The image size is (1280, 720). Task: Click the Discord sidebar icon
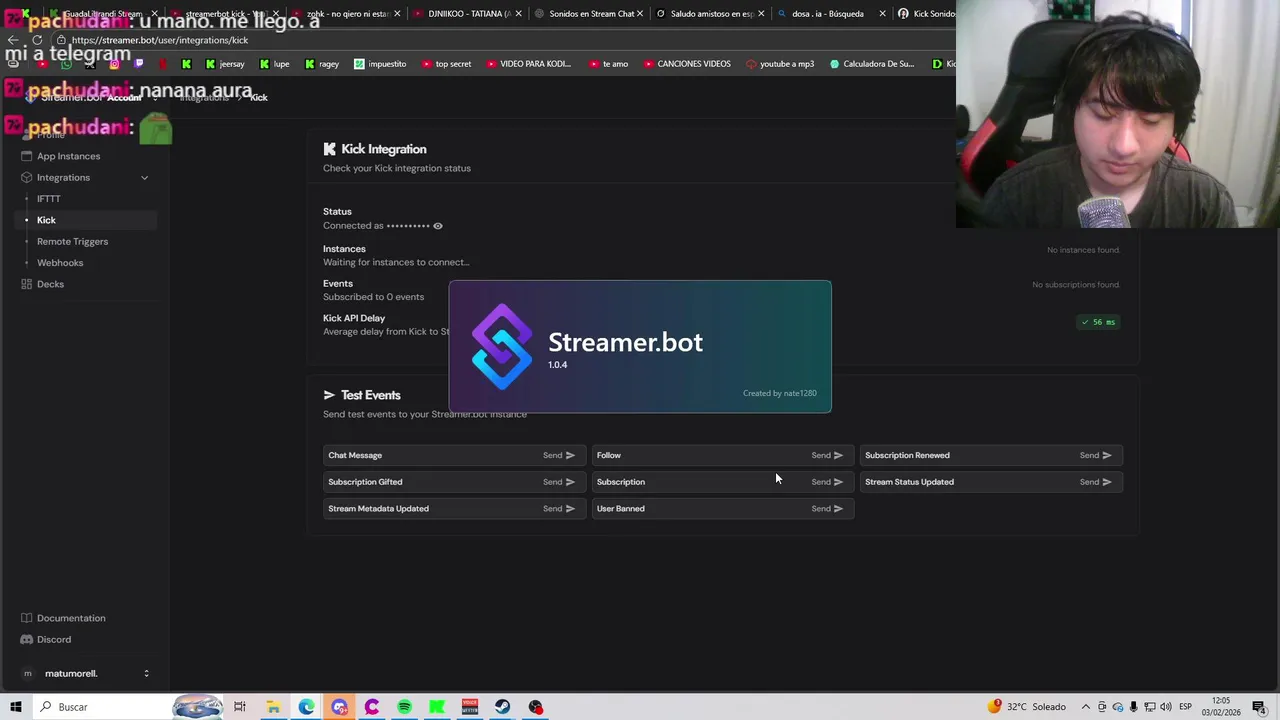tap(27, 640)
